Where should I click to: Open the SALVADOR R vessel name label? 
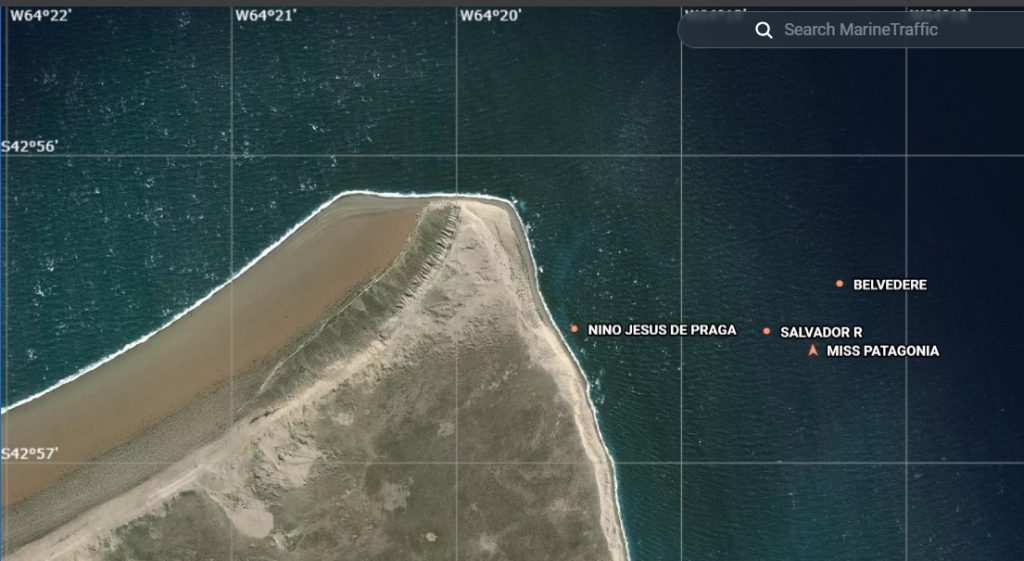(x=821, y=332)
